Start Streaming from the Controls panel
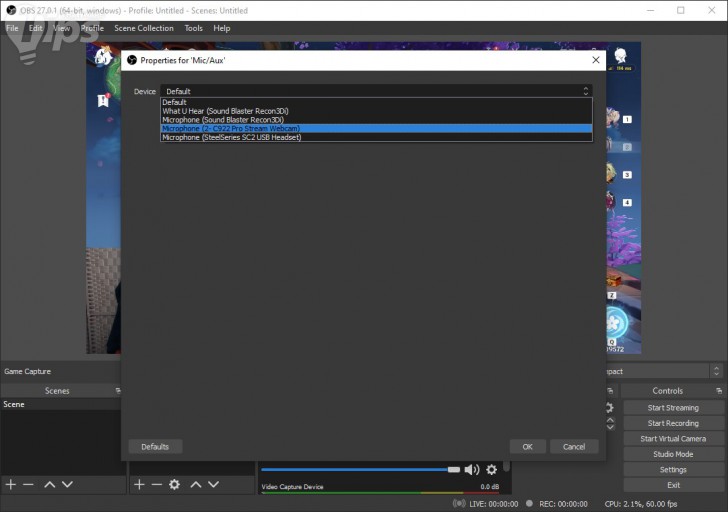Image resolution: width=728 pixels, height=512 pixels. [x=673, y=408]
